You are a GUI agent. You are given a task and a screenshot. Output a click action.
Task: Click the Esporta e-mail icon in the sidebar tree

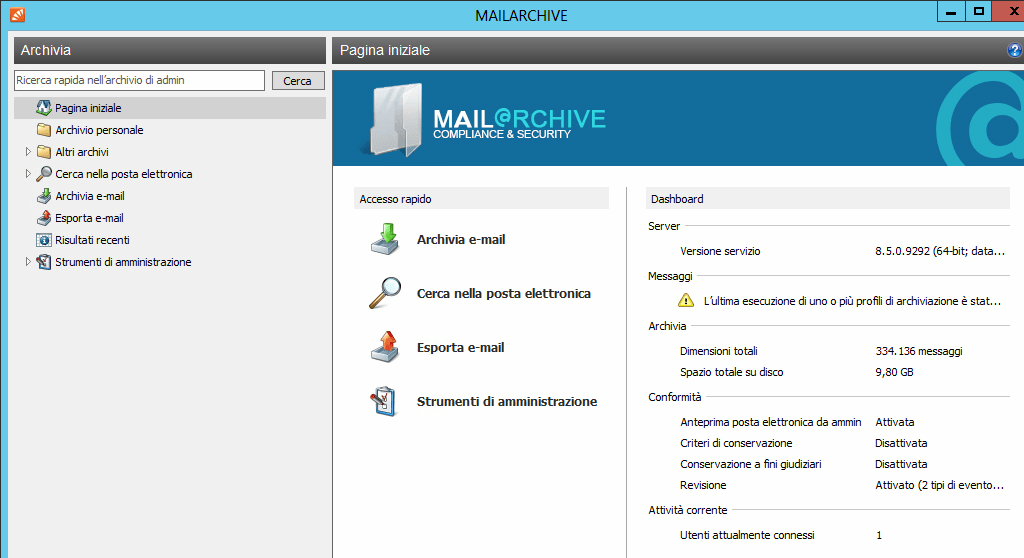(44, 218)
